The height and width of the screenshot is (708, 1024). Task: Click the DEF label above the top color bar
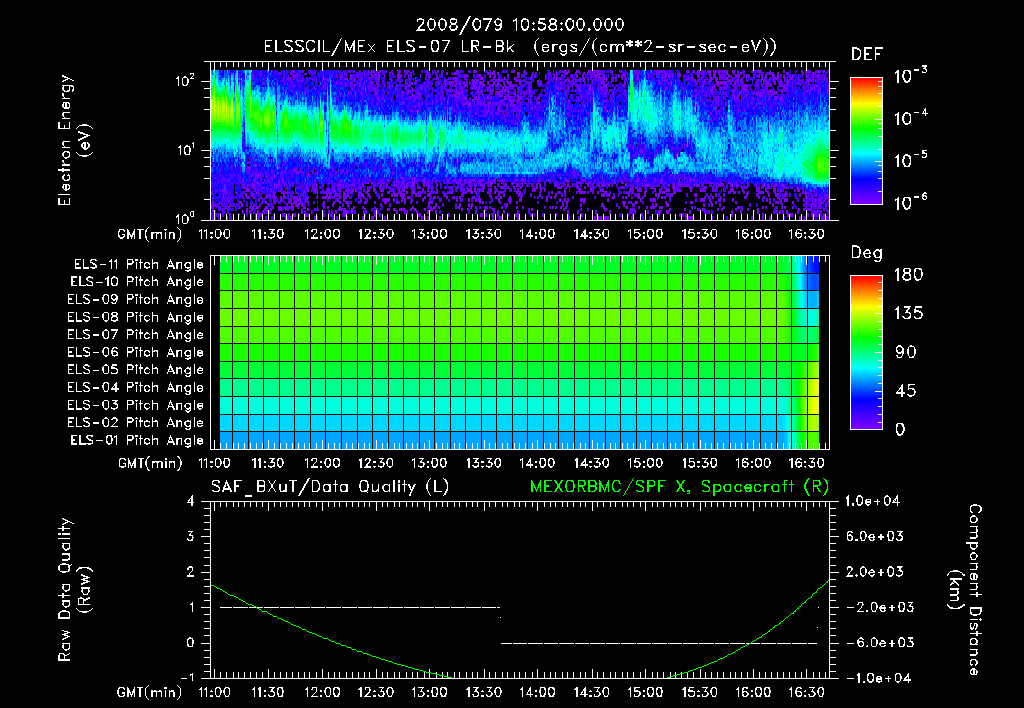pos(867,54)
